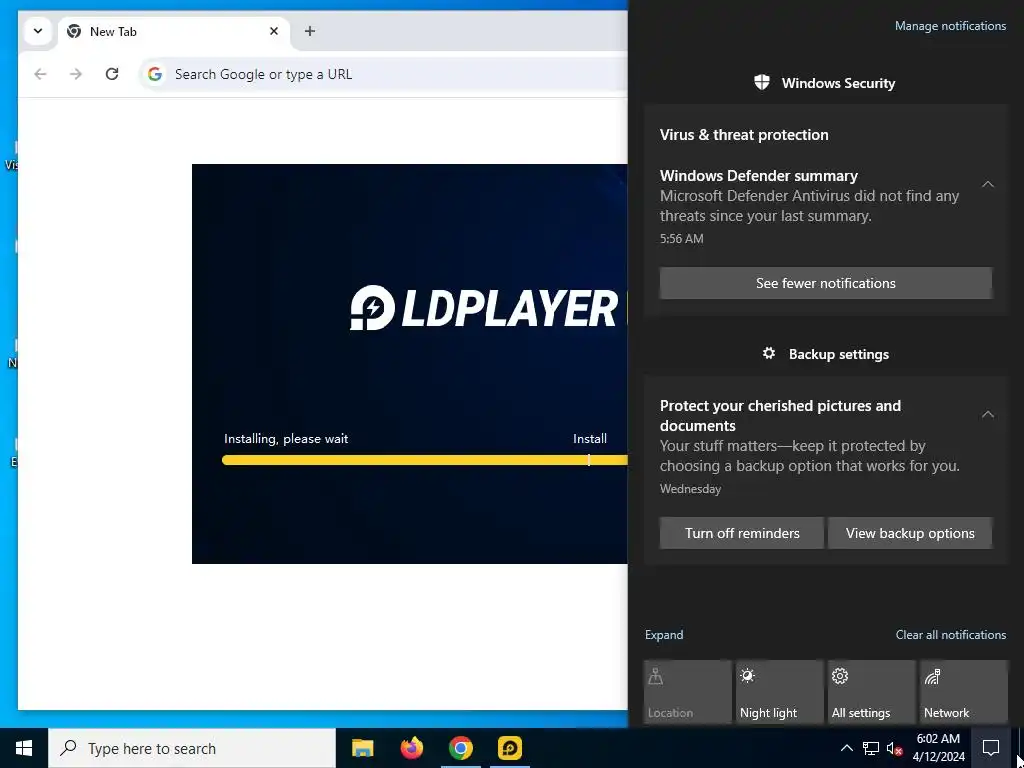Toggle Night light quick action
Viewport: 1024px width, 768px height.
pos(780,692)
